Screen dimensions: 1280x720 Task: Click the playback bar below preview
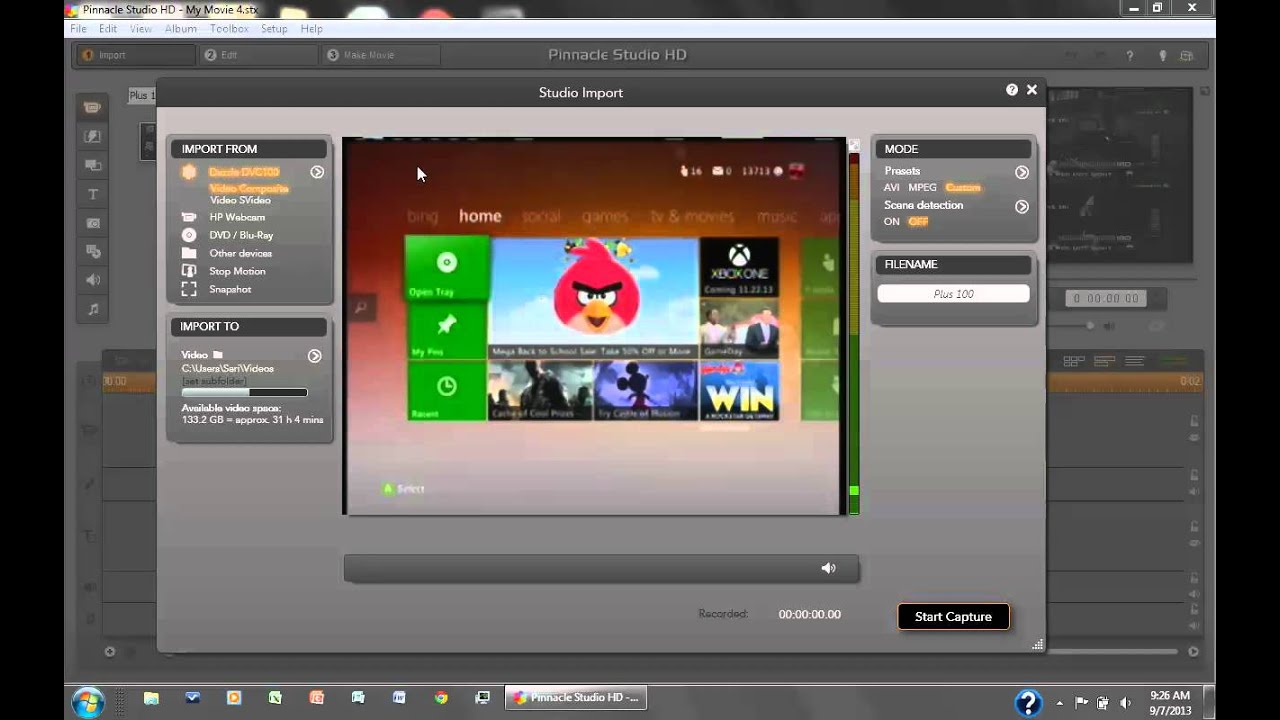point(601,568)
